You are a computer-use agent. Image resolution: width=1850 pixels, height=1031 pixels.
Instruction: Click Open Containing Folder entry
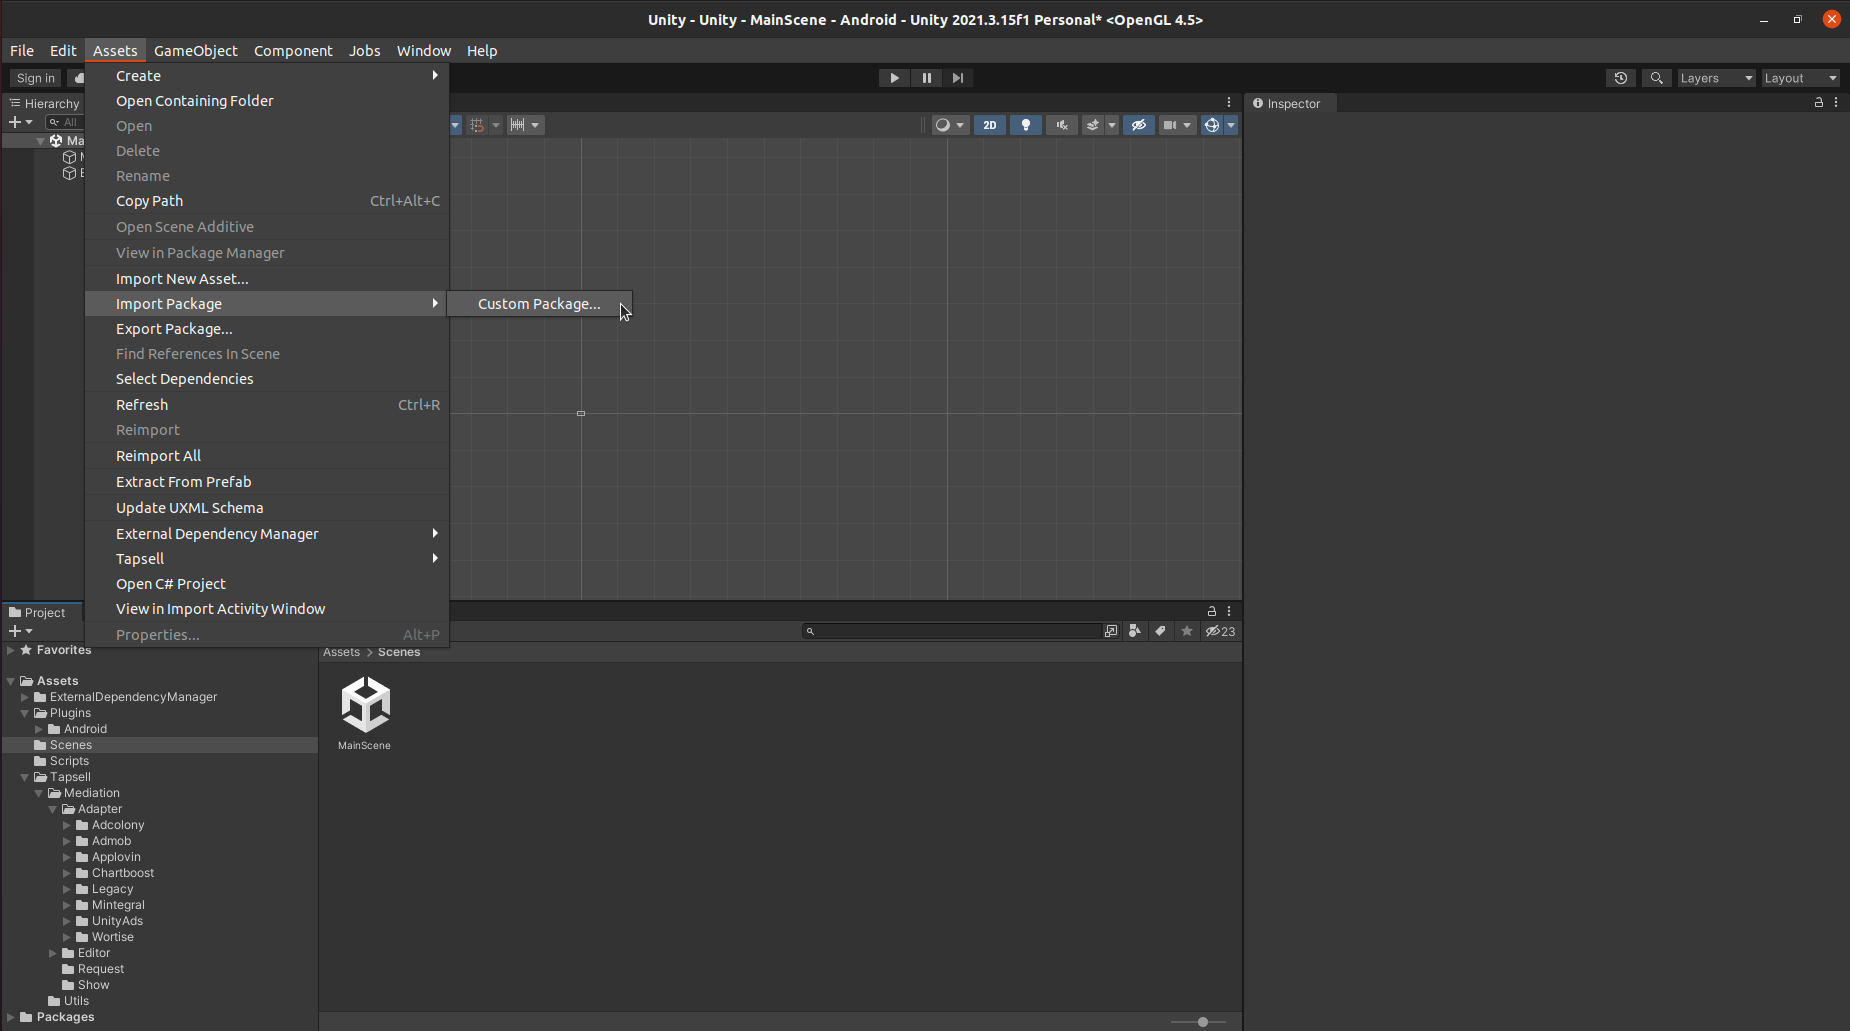267,101
